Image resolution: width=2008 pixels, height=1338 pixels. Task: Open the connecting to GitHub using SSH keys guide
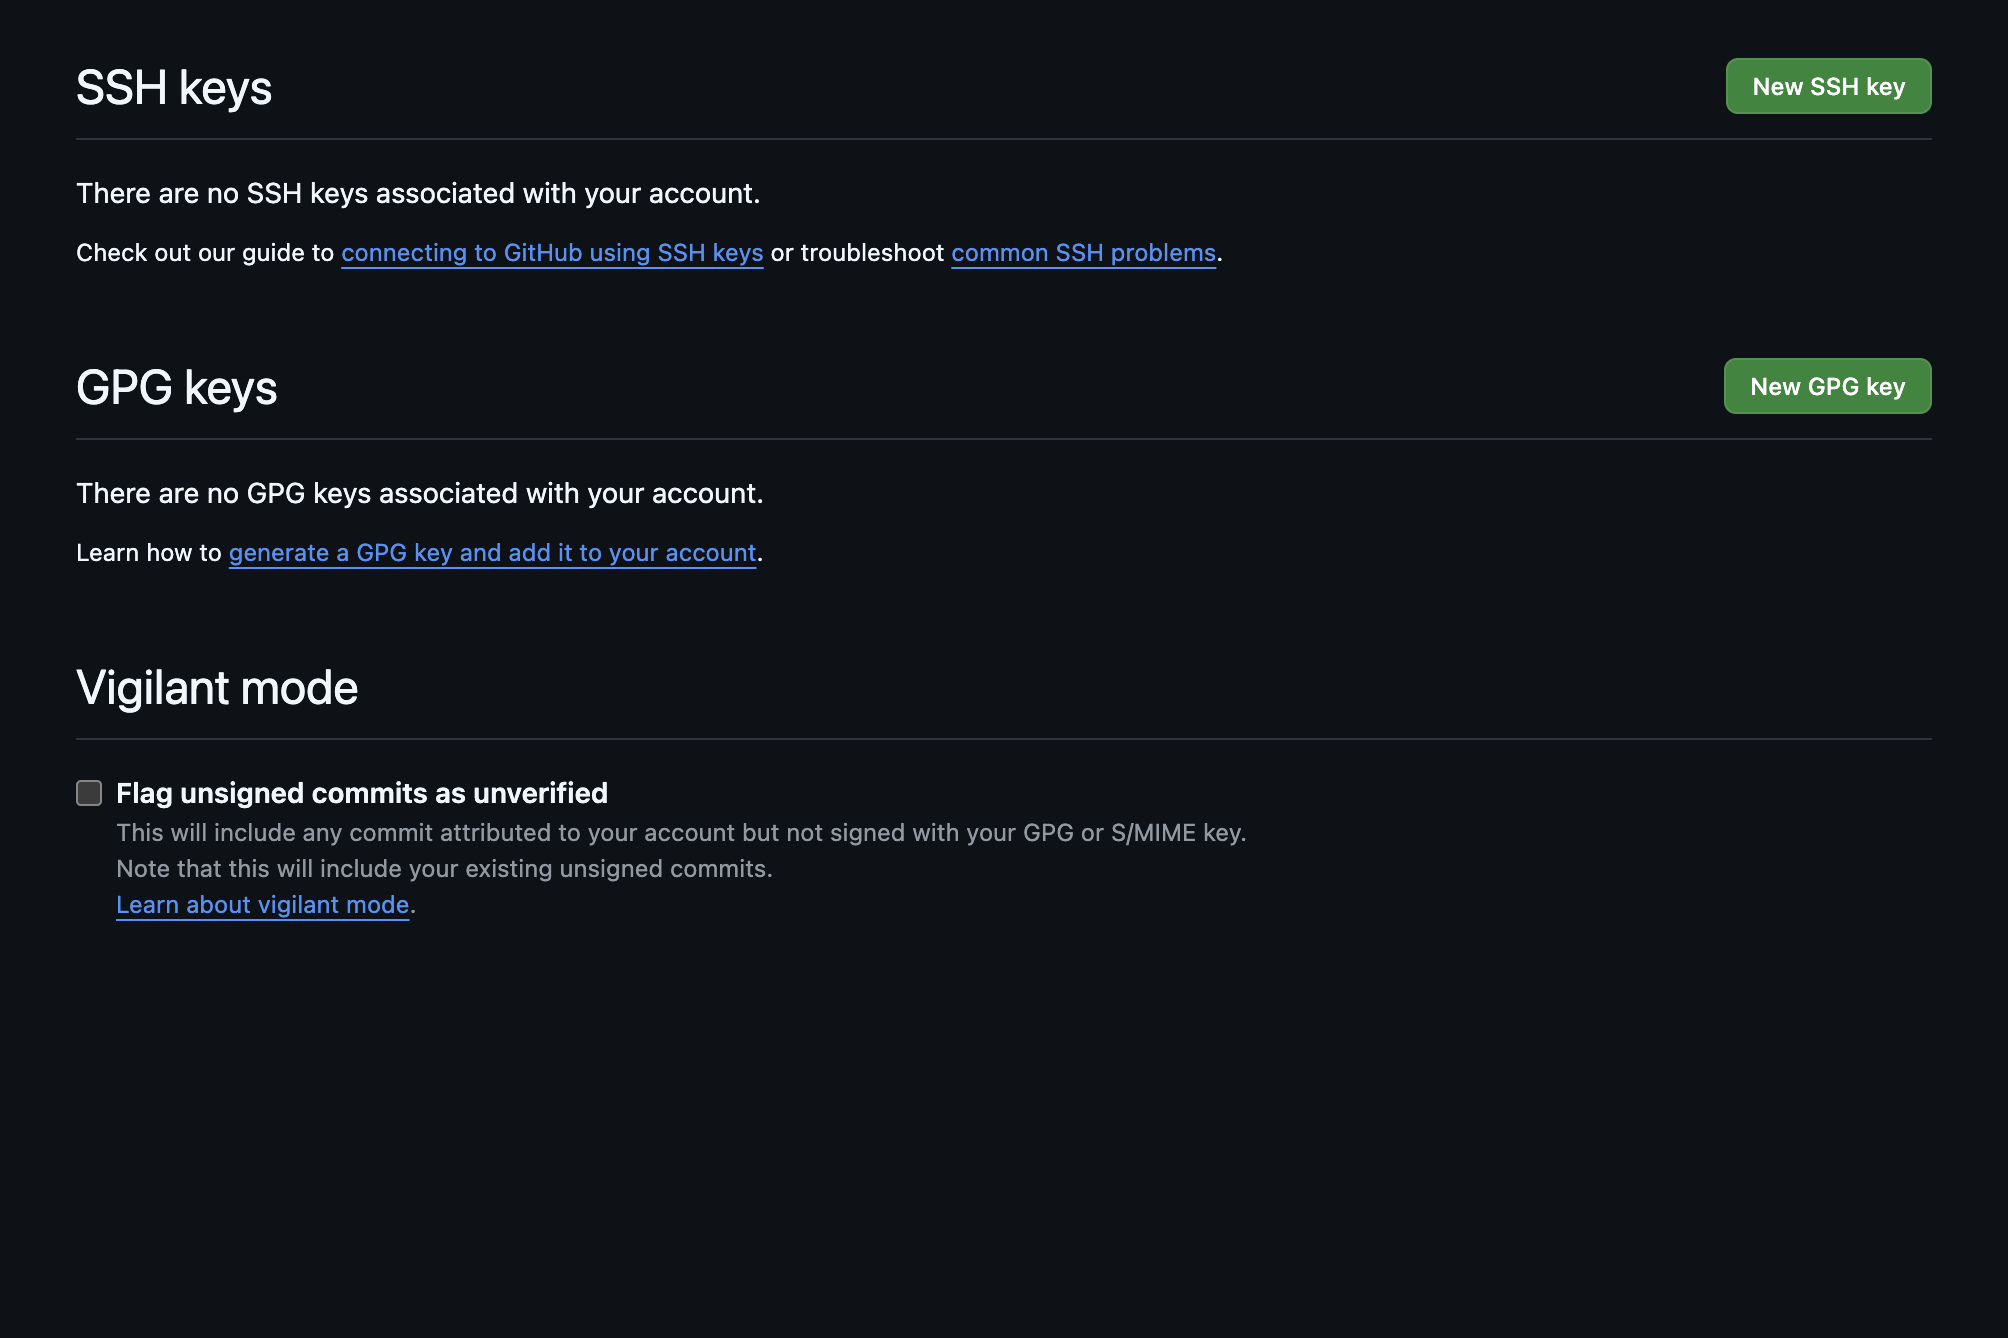tap(552, 253)
